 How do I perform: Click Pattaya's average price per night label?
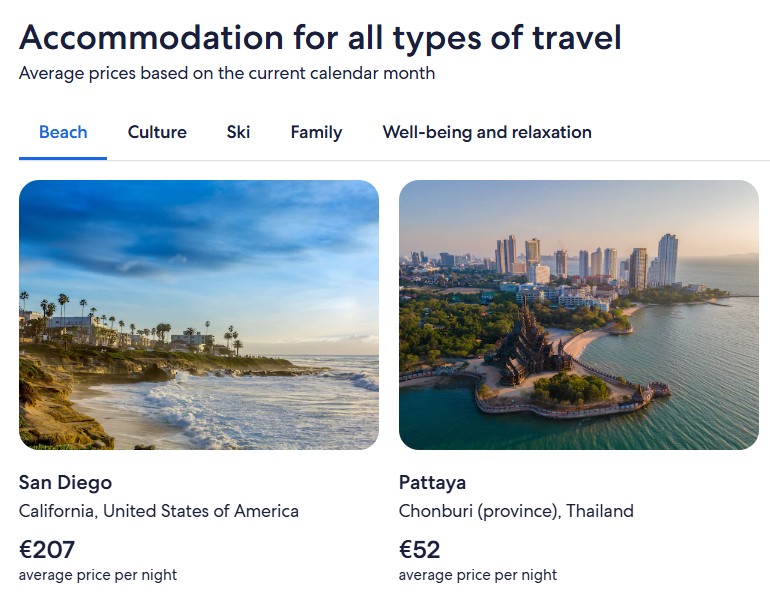(478, 575)
